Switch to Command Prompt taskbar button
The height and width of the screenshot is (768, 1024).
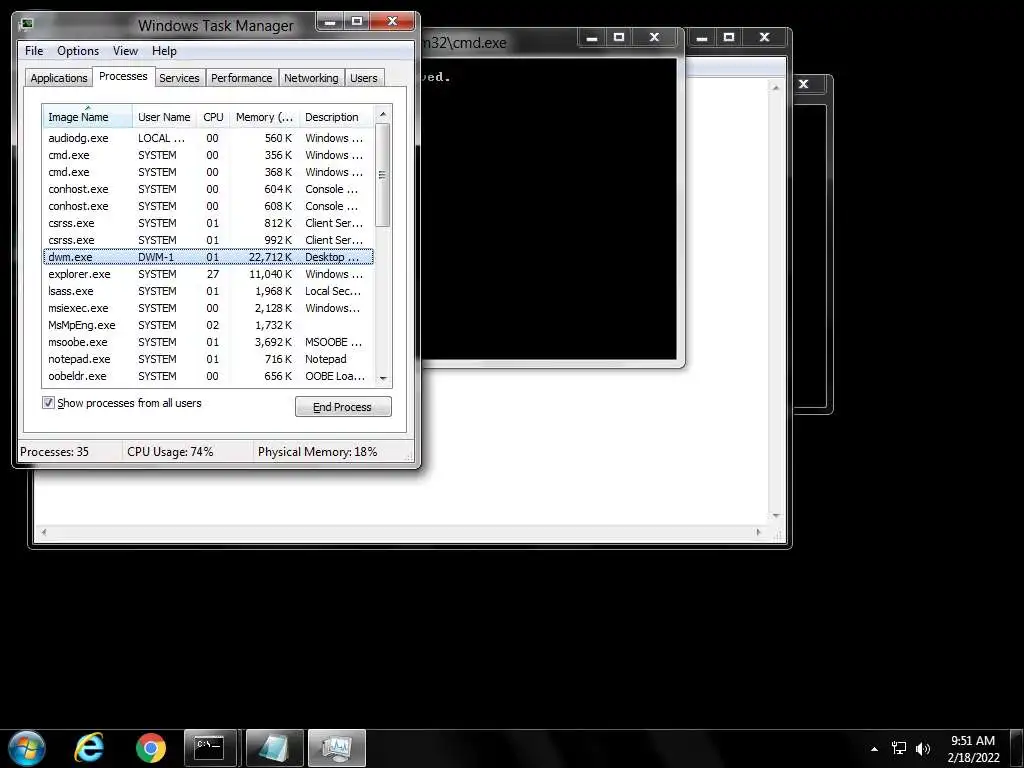[x=210, y=748]
